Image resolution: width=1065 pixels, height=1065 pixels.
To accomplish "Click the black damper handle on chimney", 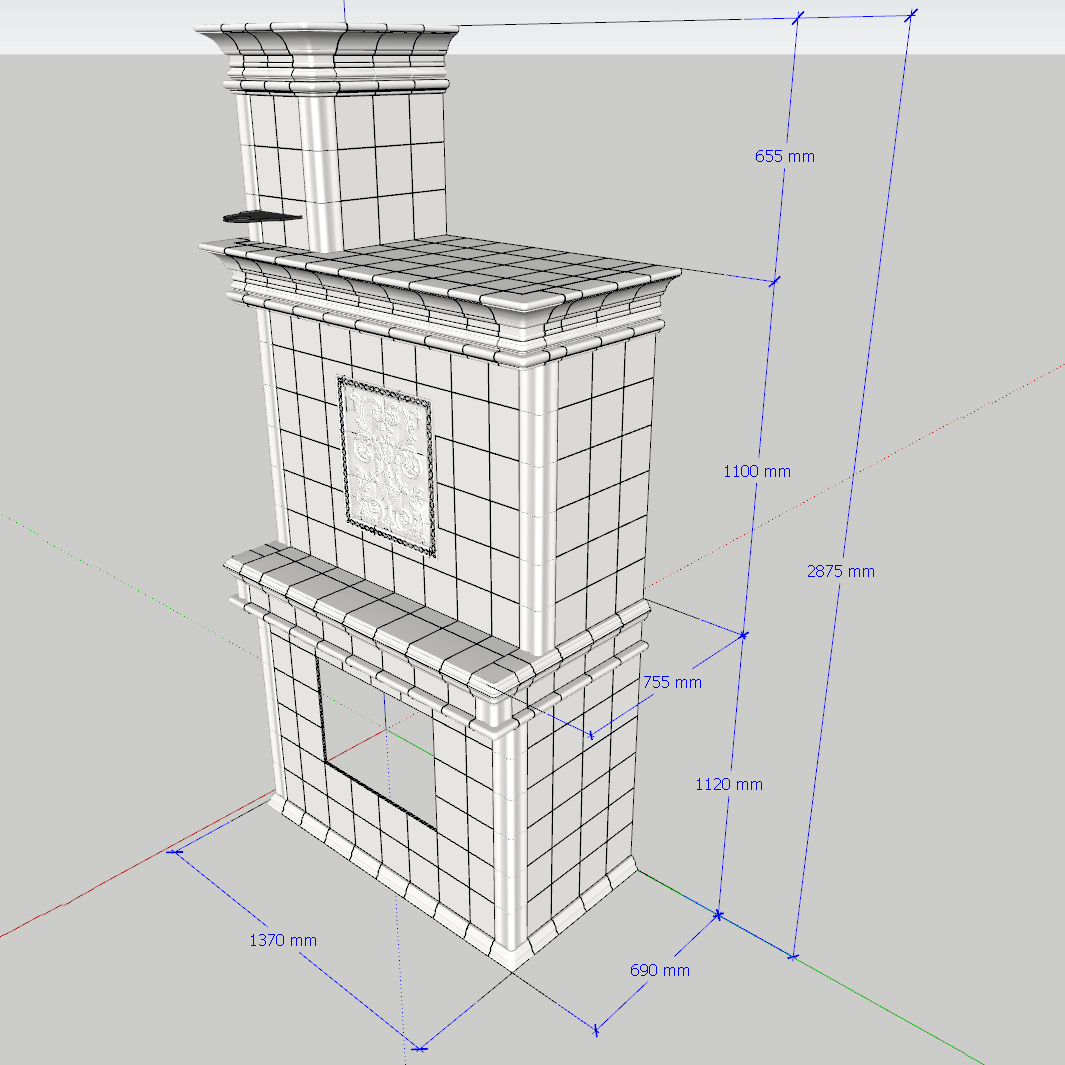I will tap(261, 217).
